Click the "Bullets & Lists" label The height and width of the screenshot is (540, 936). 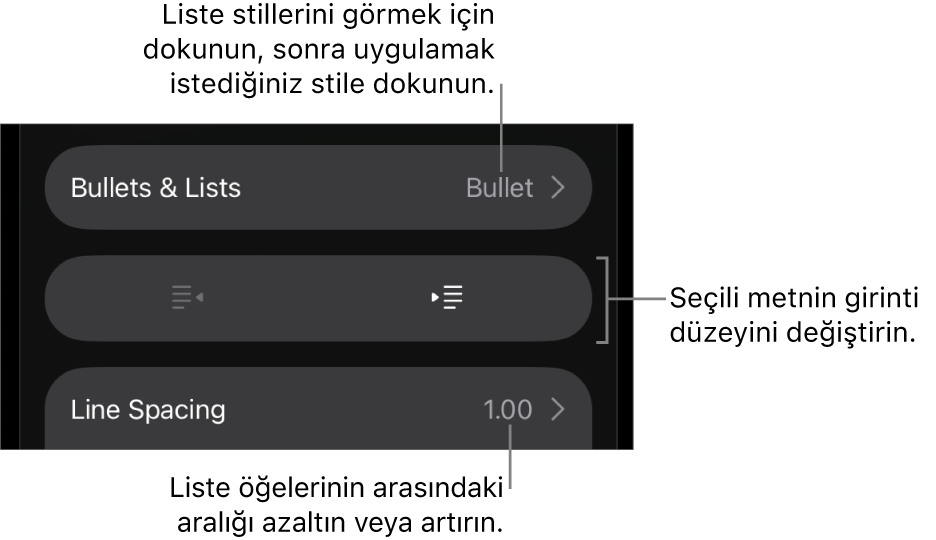pos(156,188)
